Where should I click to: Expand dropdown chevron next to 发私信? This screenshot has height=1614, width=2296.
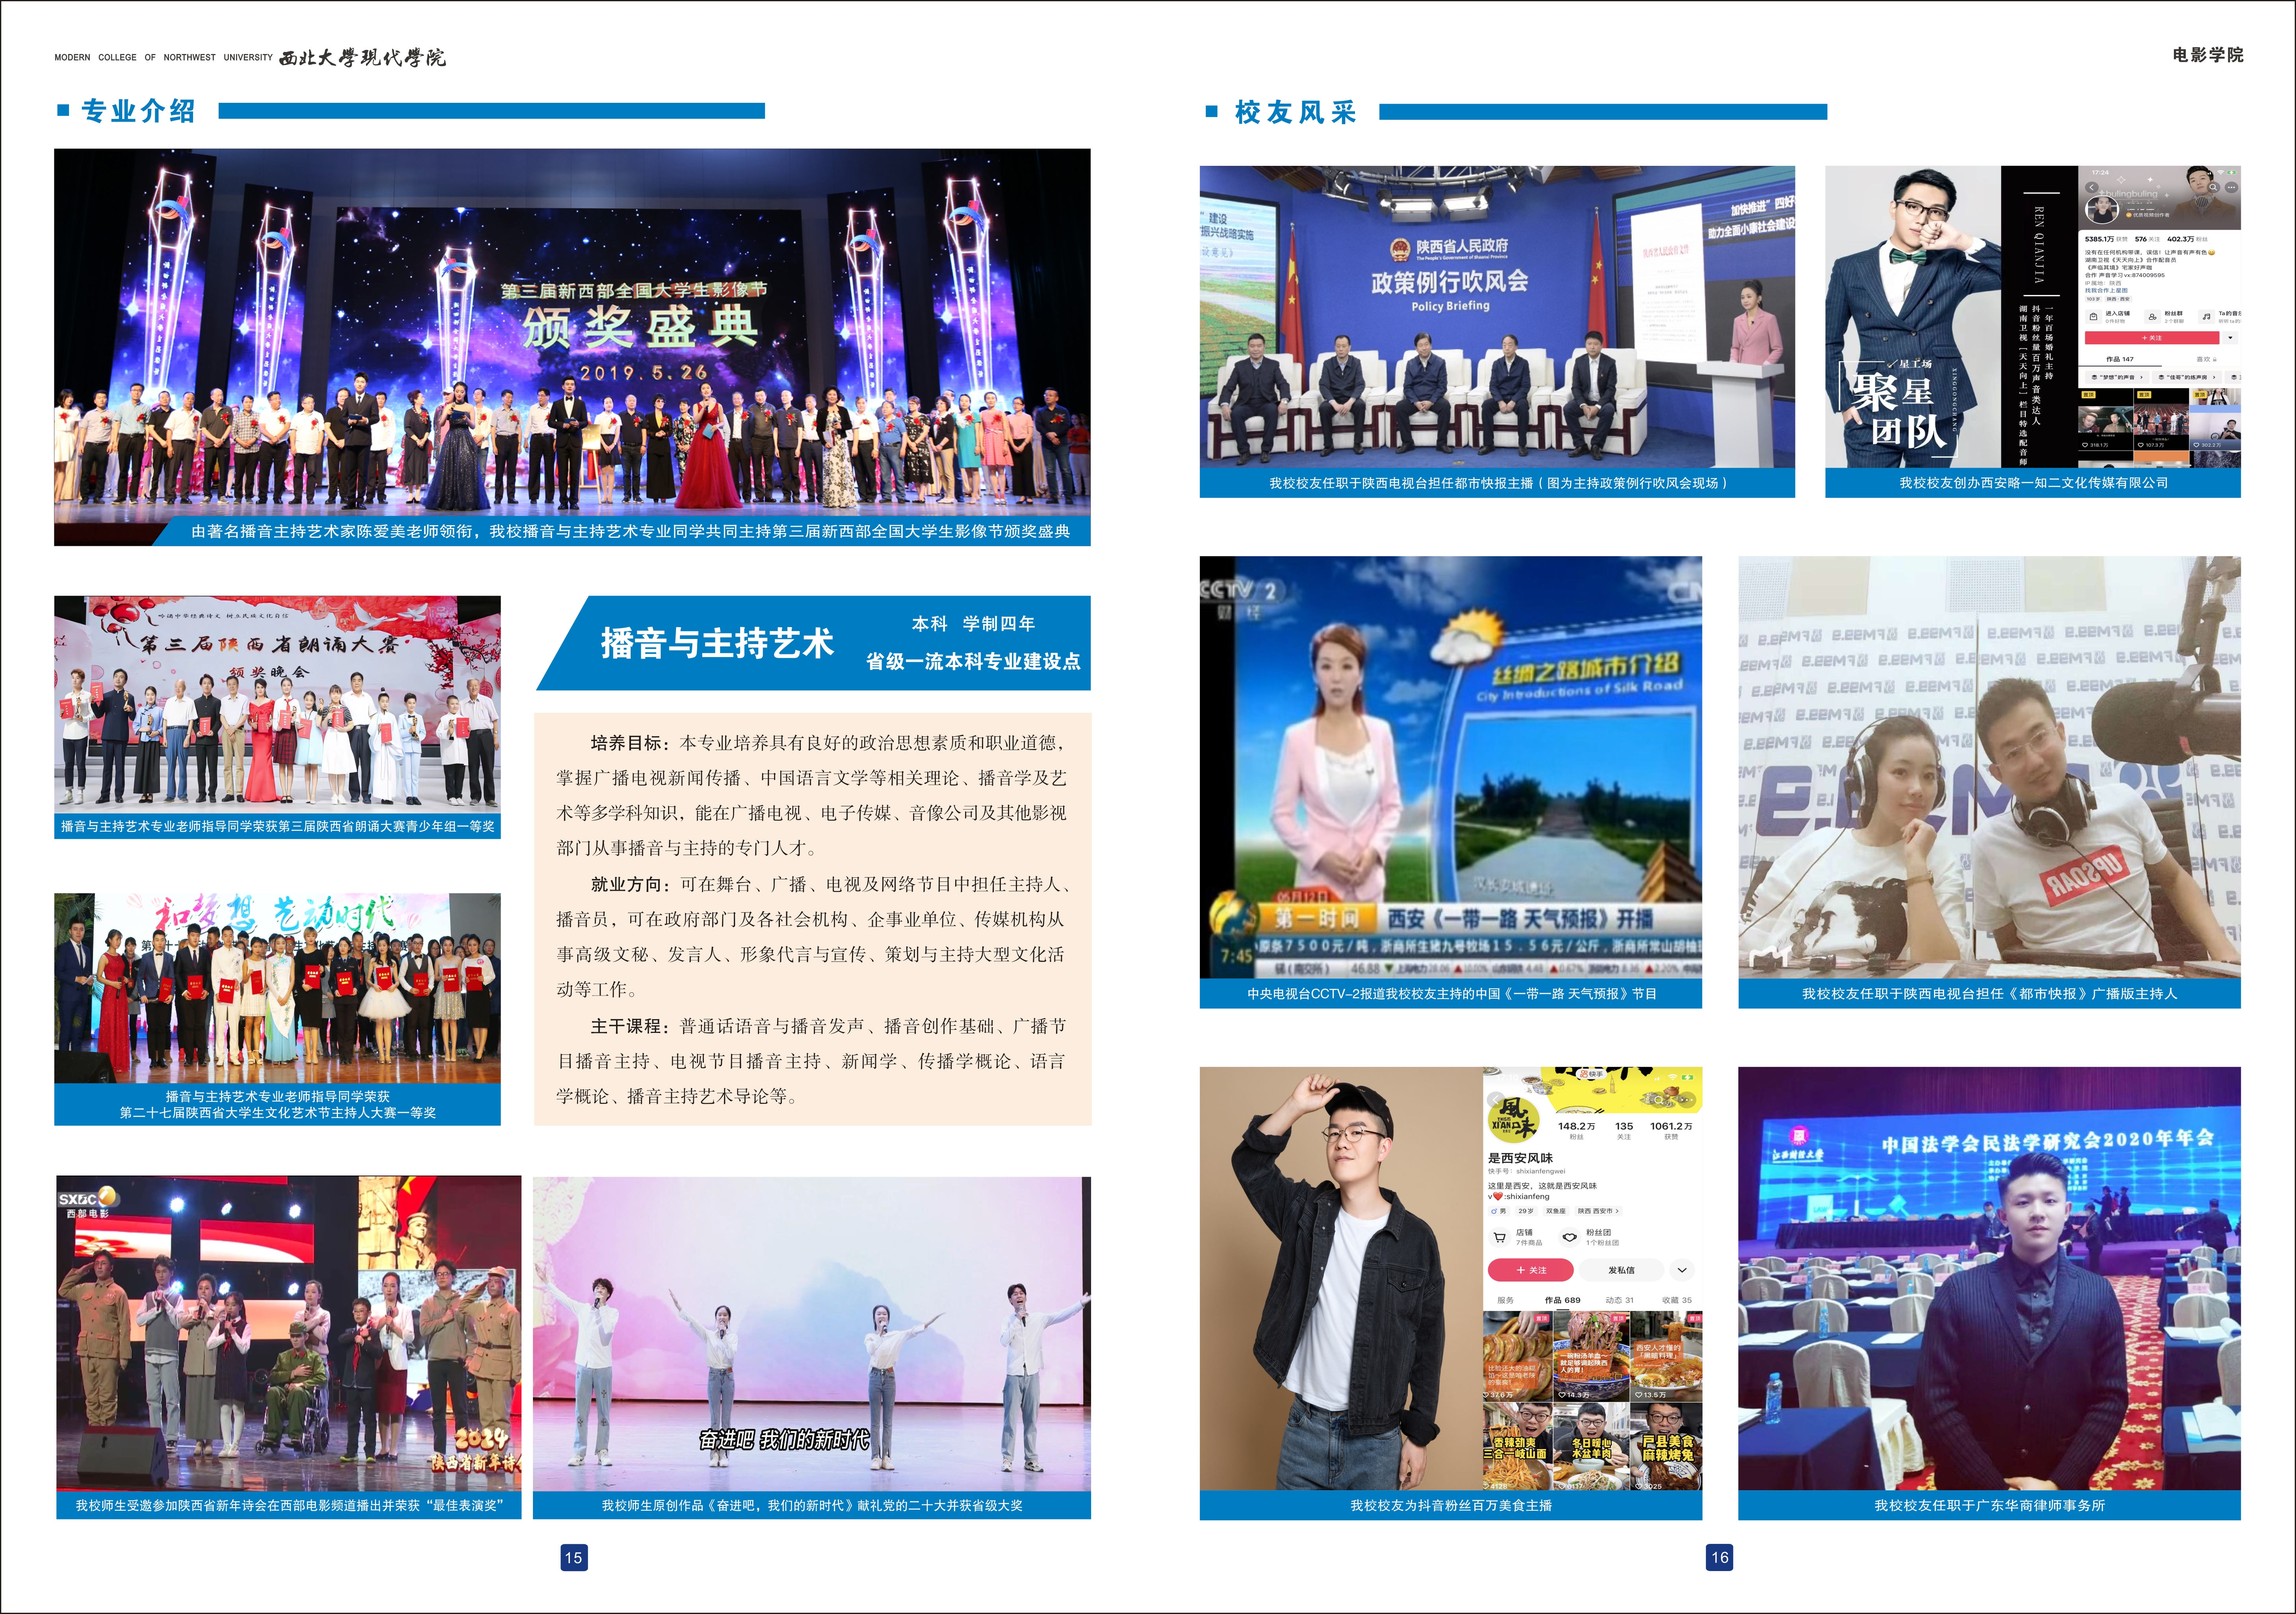point(1682,1270)
